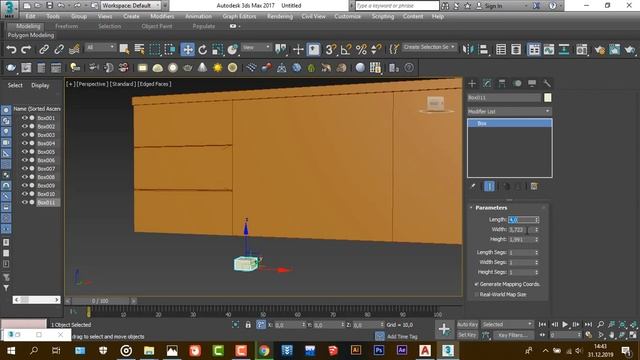
Task: Click the Height Segs spinner arrows
Action: 537,272
